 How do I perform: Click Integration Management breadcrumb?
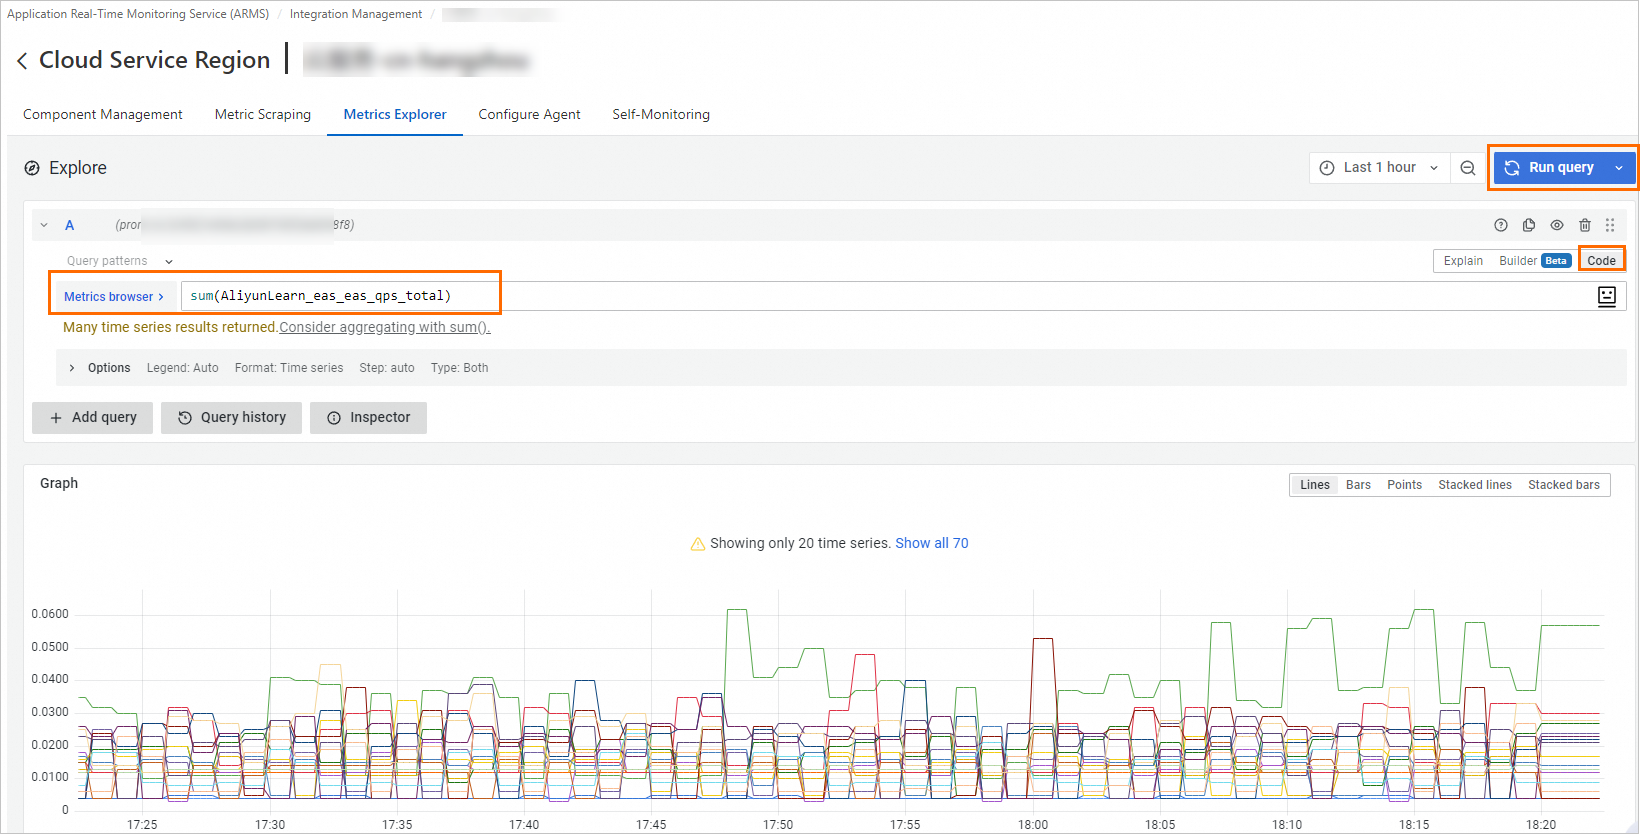click(356, 14)
